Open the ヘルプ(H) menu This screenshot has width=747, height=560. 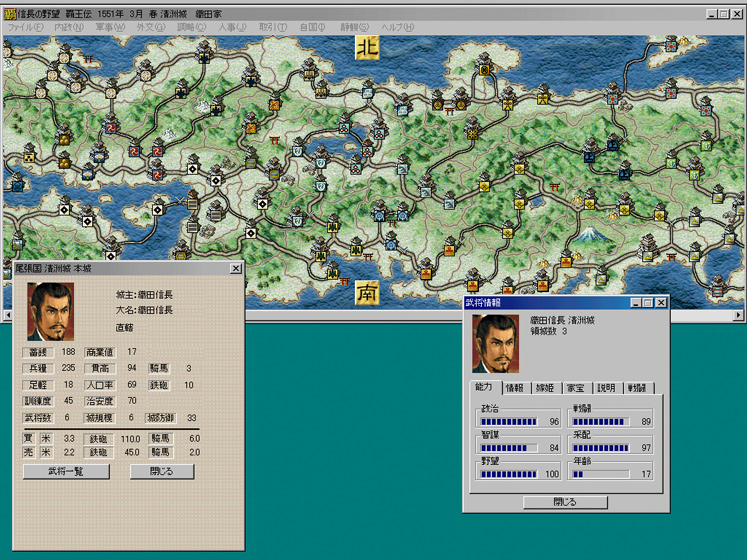click(398, 27)
